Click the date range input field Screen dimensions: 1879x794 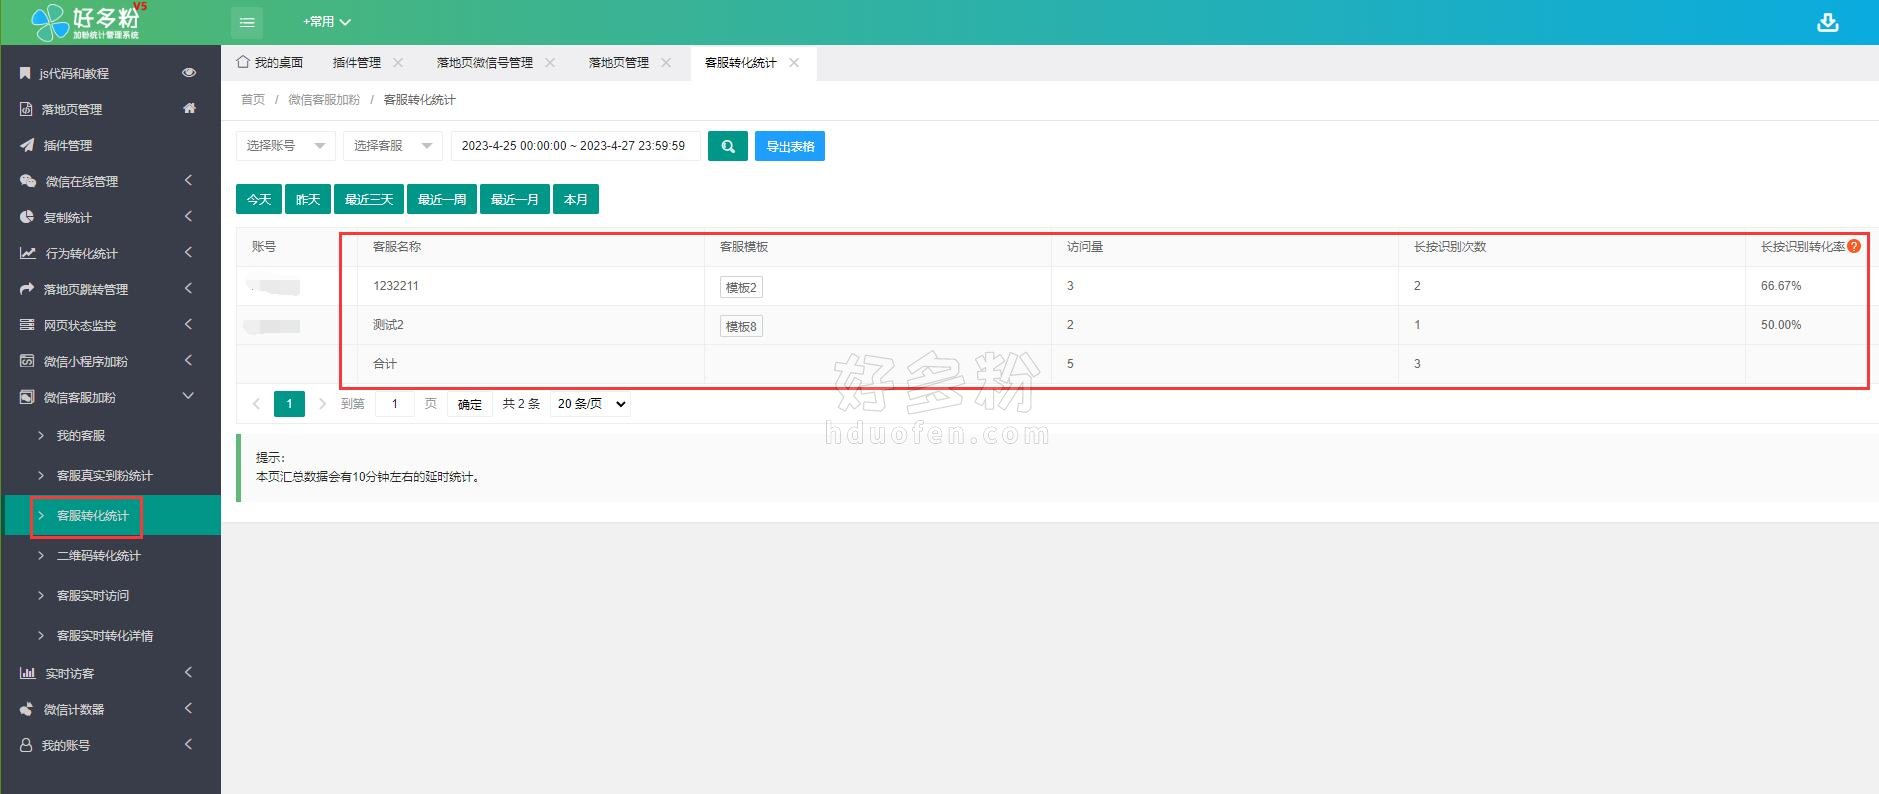point(574,146)
